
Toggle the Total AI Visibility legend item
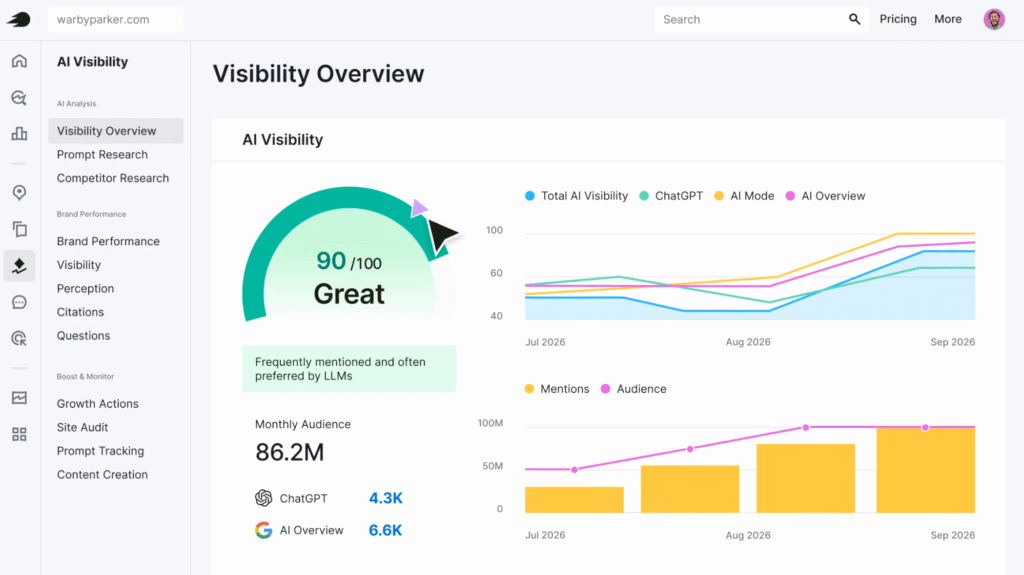point(577,196)
